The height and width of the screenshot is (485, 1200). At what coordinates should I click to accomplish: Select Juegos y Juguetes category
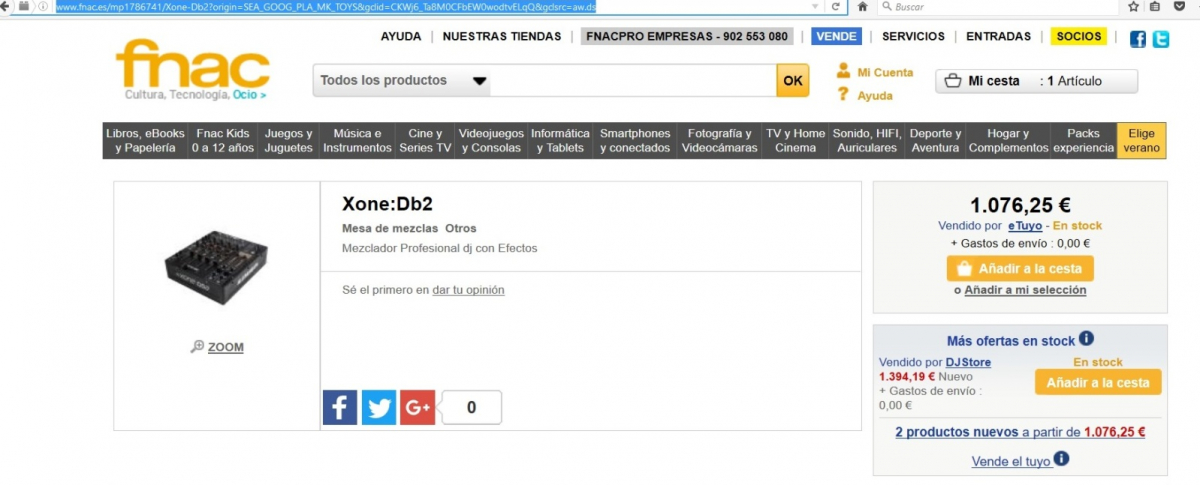(288, 141)
